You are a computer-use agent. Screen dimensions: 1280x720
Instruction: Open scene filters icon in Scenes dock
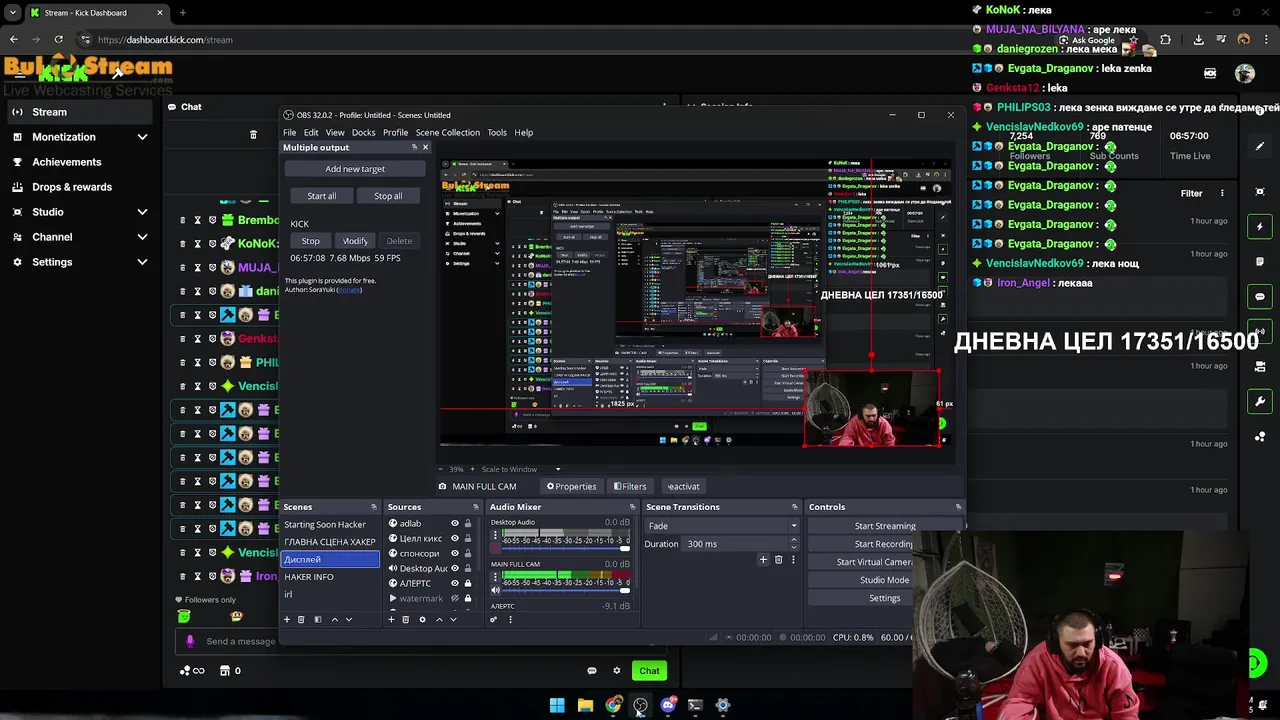318,620
